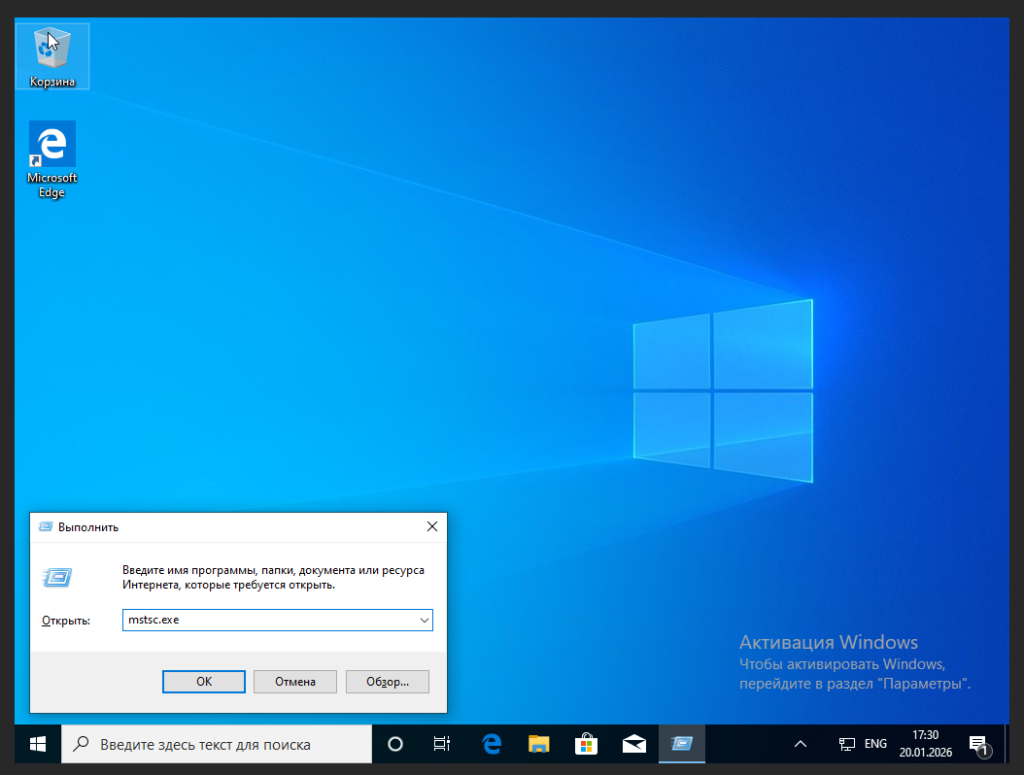The width and height of the screenshot is (1024, 775).
Task: Show hidden system tray icons chevron
Action: coord(800,744)
